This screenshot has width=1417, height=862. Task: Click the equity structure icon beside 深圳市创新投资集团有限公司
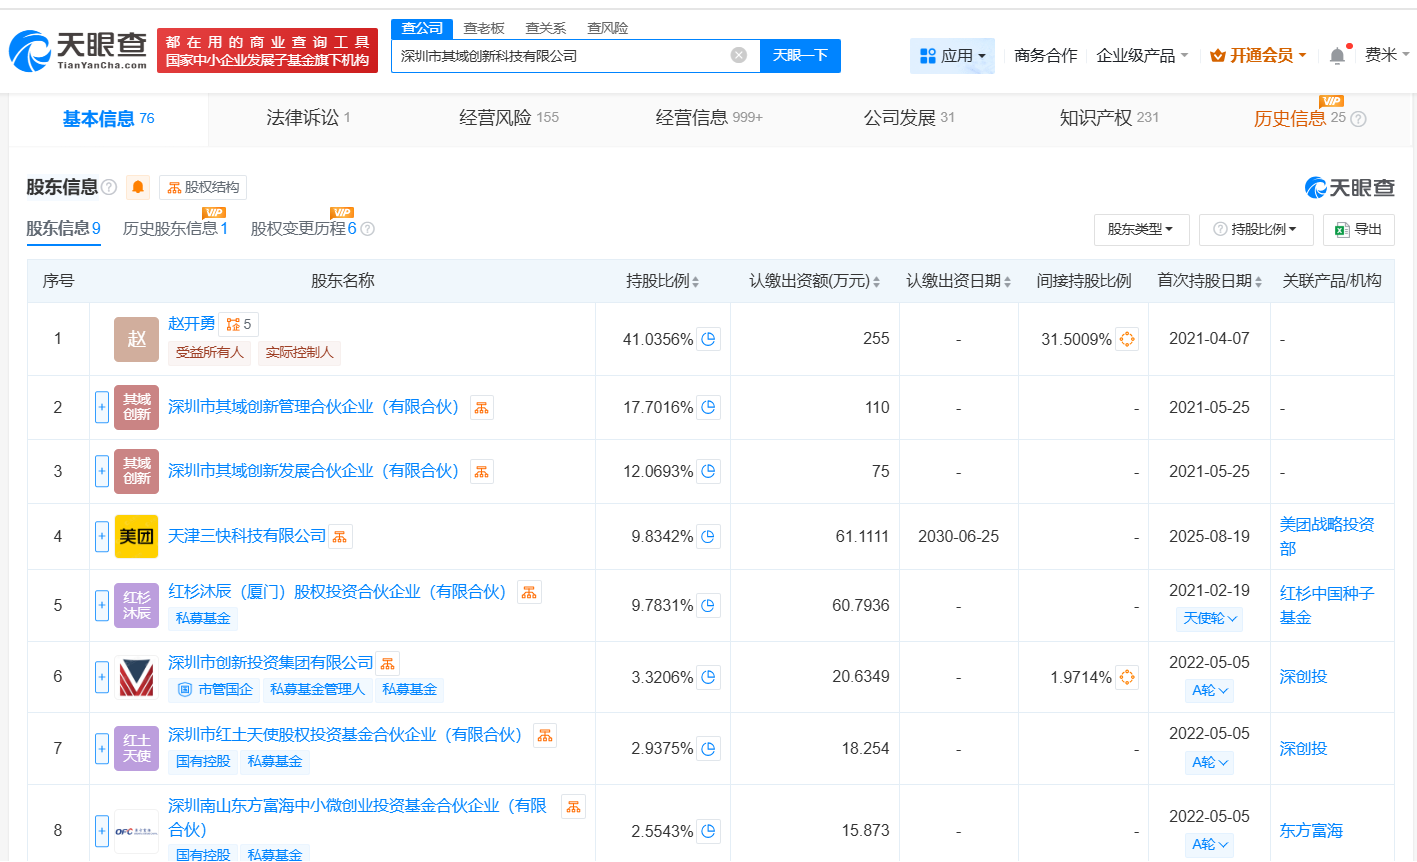[387, 663]
